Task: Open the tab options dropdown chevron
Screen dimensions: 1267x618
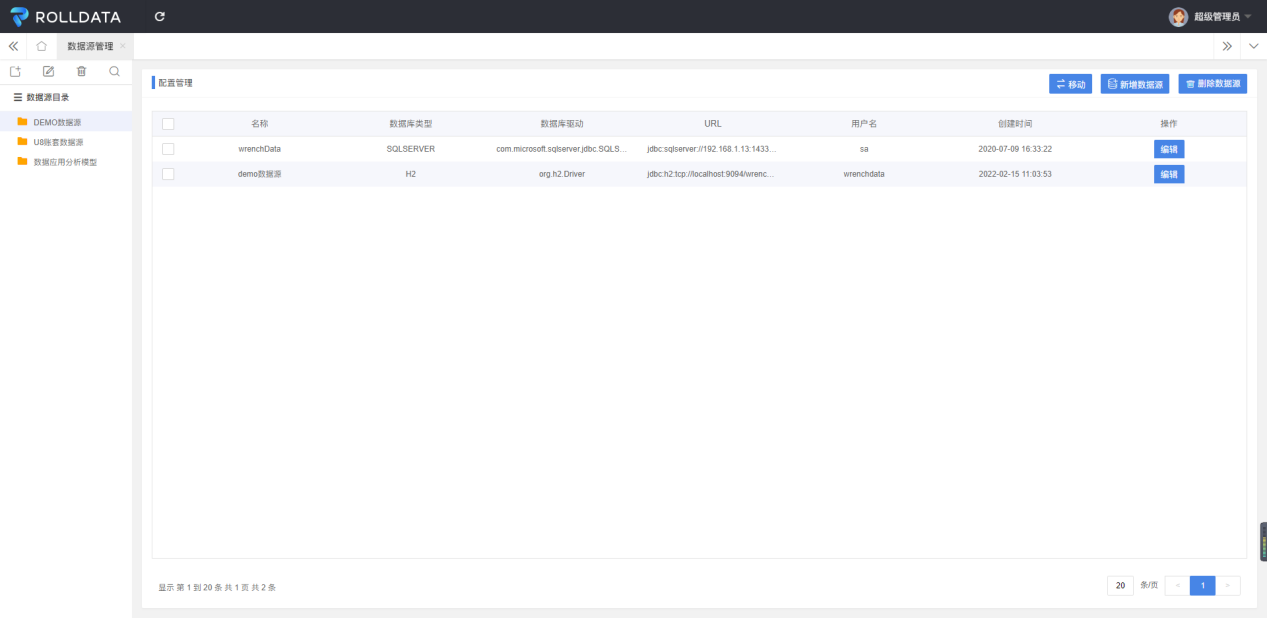Action: pos(1254,46)
